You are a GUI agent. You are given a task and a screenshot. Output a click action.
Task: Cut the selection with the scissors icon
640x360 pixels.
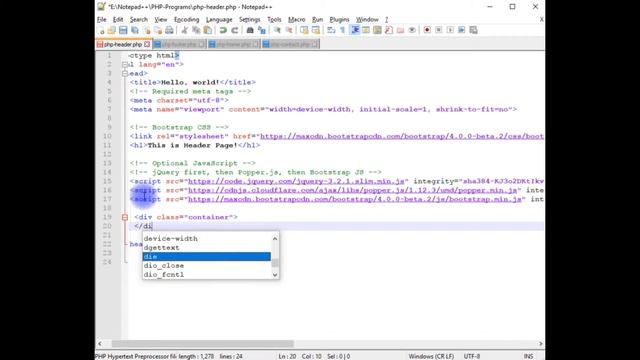[184, 30]
